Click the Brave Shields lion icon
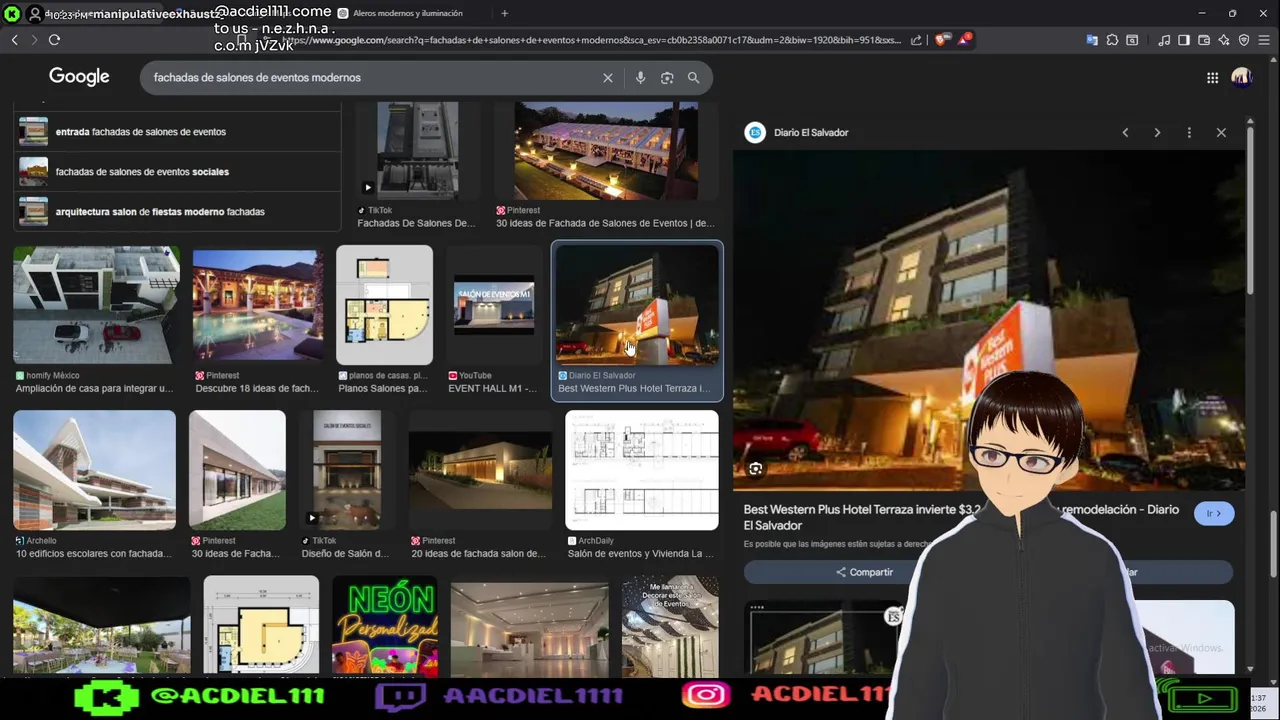Viewport: 1280px width, 720px height. 942,40
